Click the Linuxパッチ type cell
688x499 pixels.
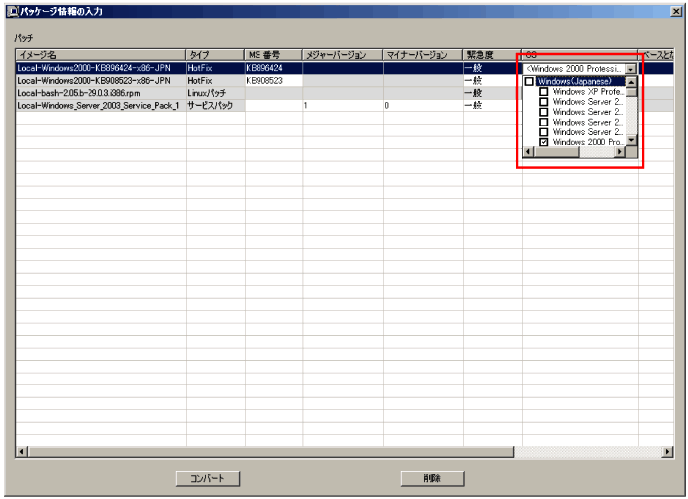[x=215, y=93]
